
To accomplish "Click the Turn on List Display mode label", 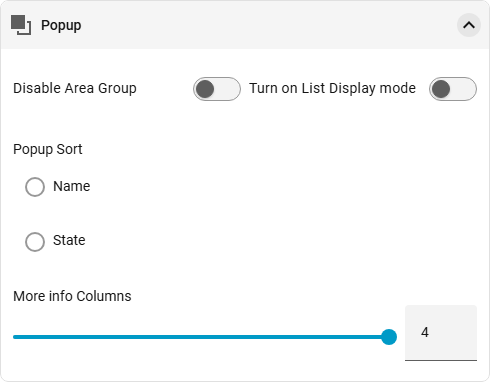I will [x=333, y=88].
